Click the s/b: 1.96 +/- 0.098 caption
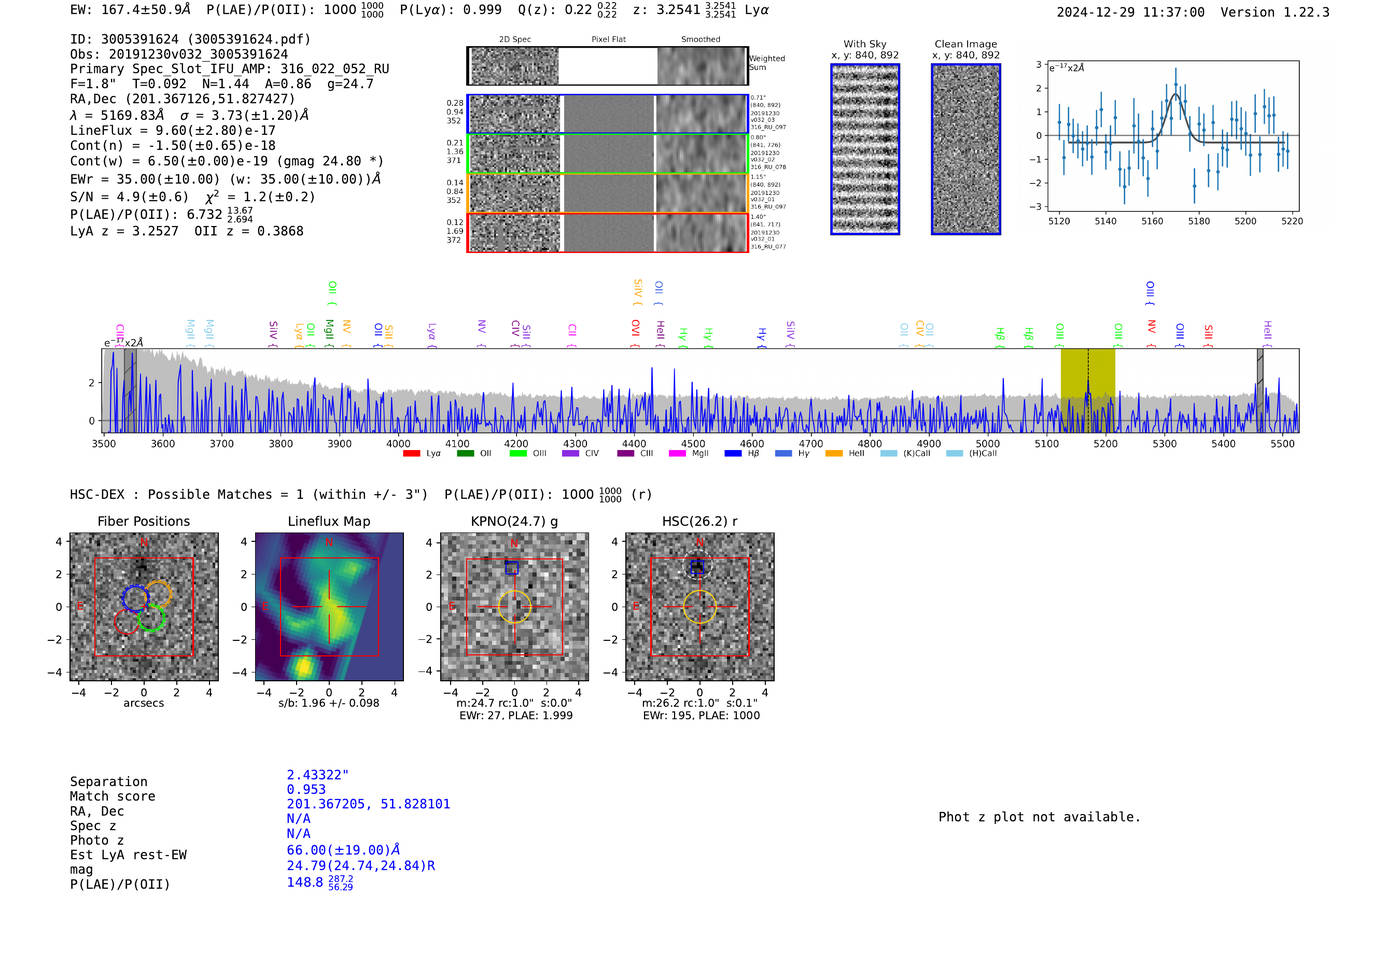 [329, 703]
